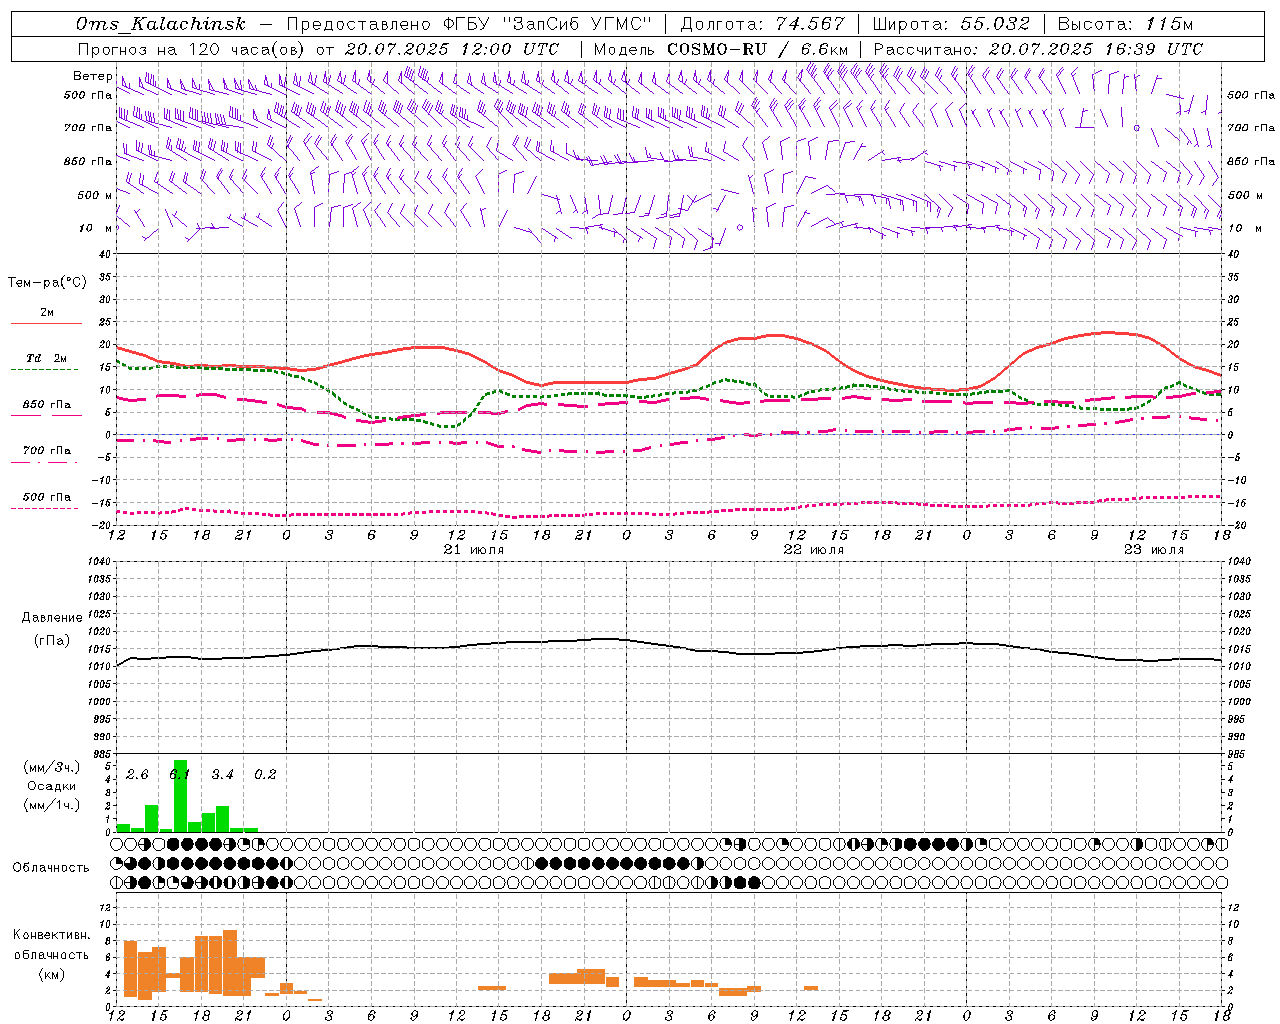
Task: Click the Рассчитано: 20.07.2025 16:39 UTC text
Action: [x=1038, y=49]
